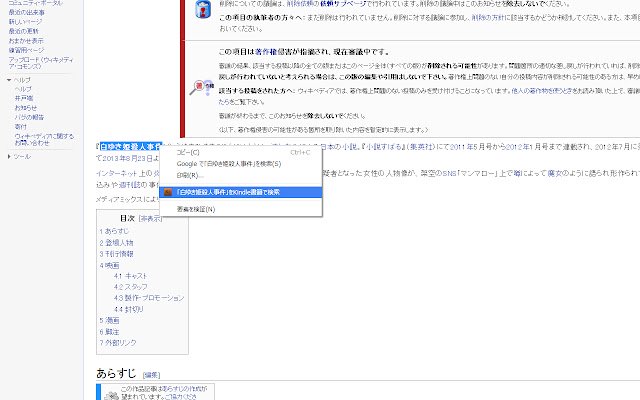The image size is (640, 400).
Task: Open the お知らせ sidebar link
Action: pyautogui.click(x=26, y=108)
